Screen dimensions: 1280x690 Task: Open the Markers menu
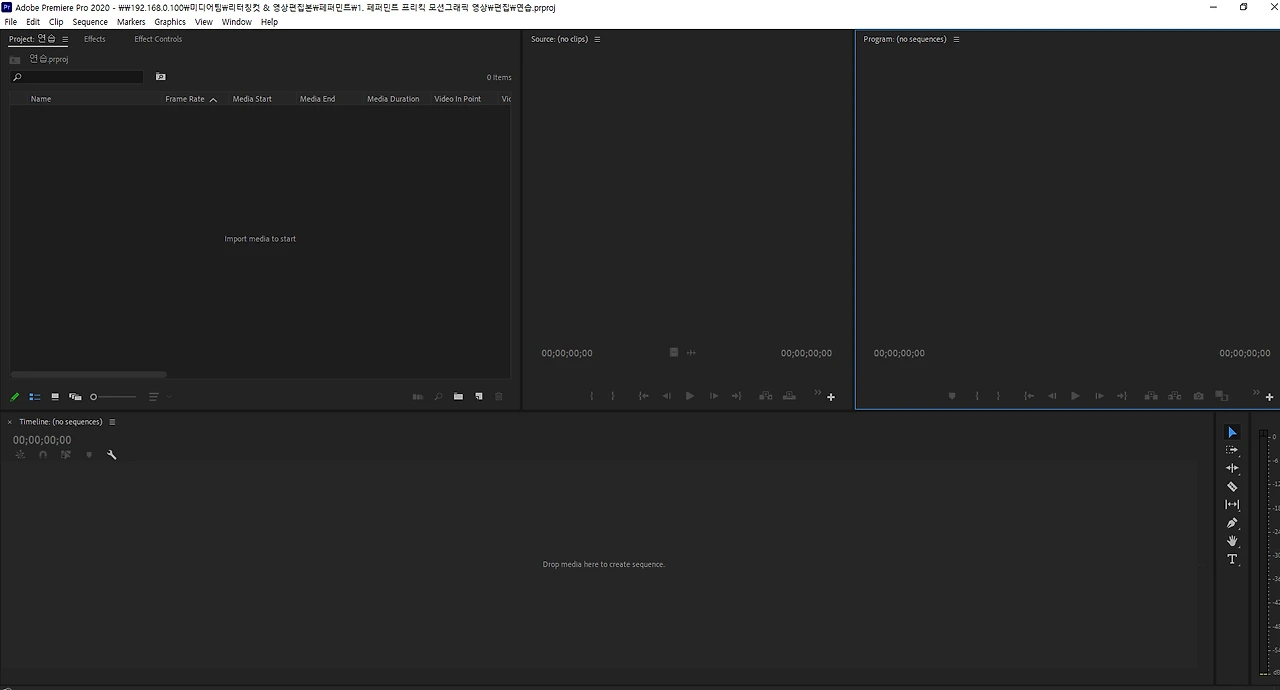pos(131,22)
